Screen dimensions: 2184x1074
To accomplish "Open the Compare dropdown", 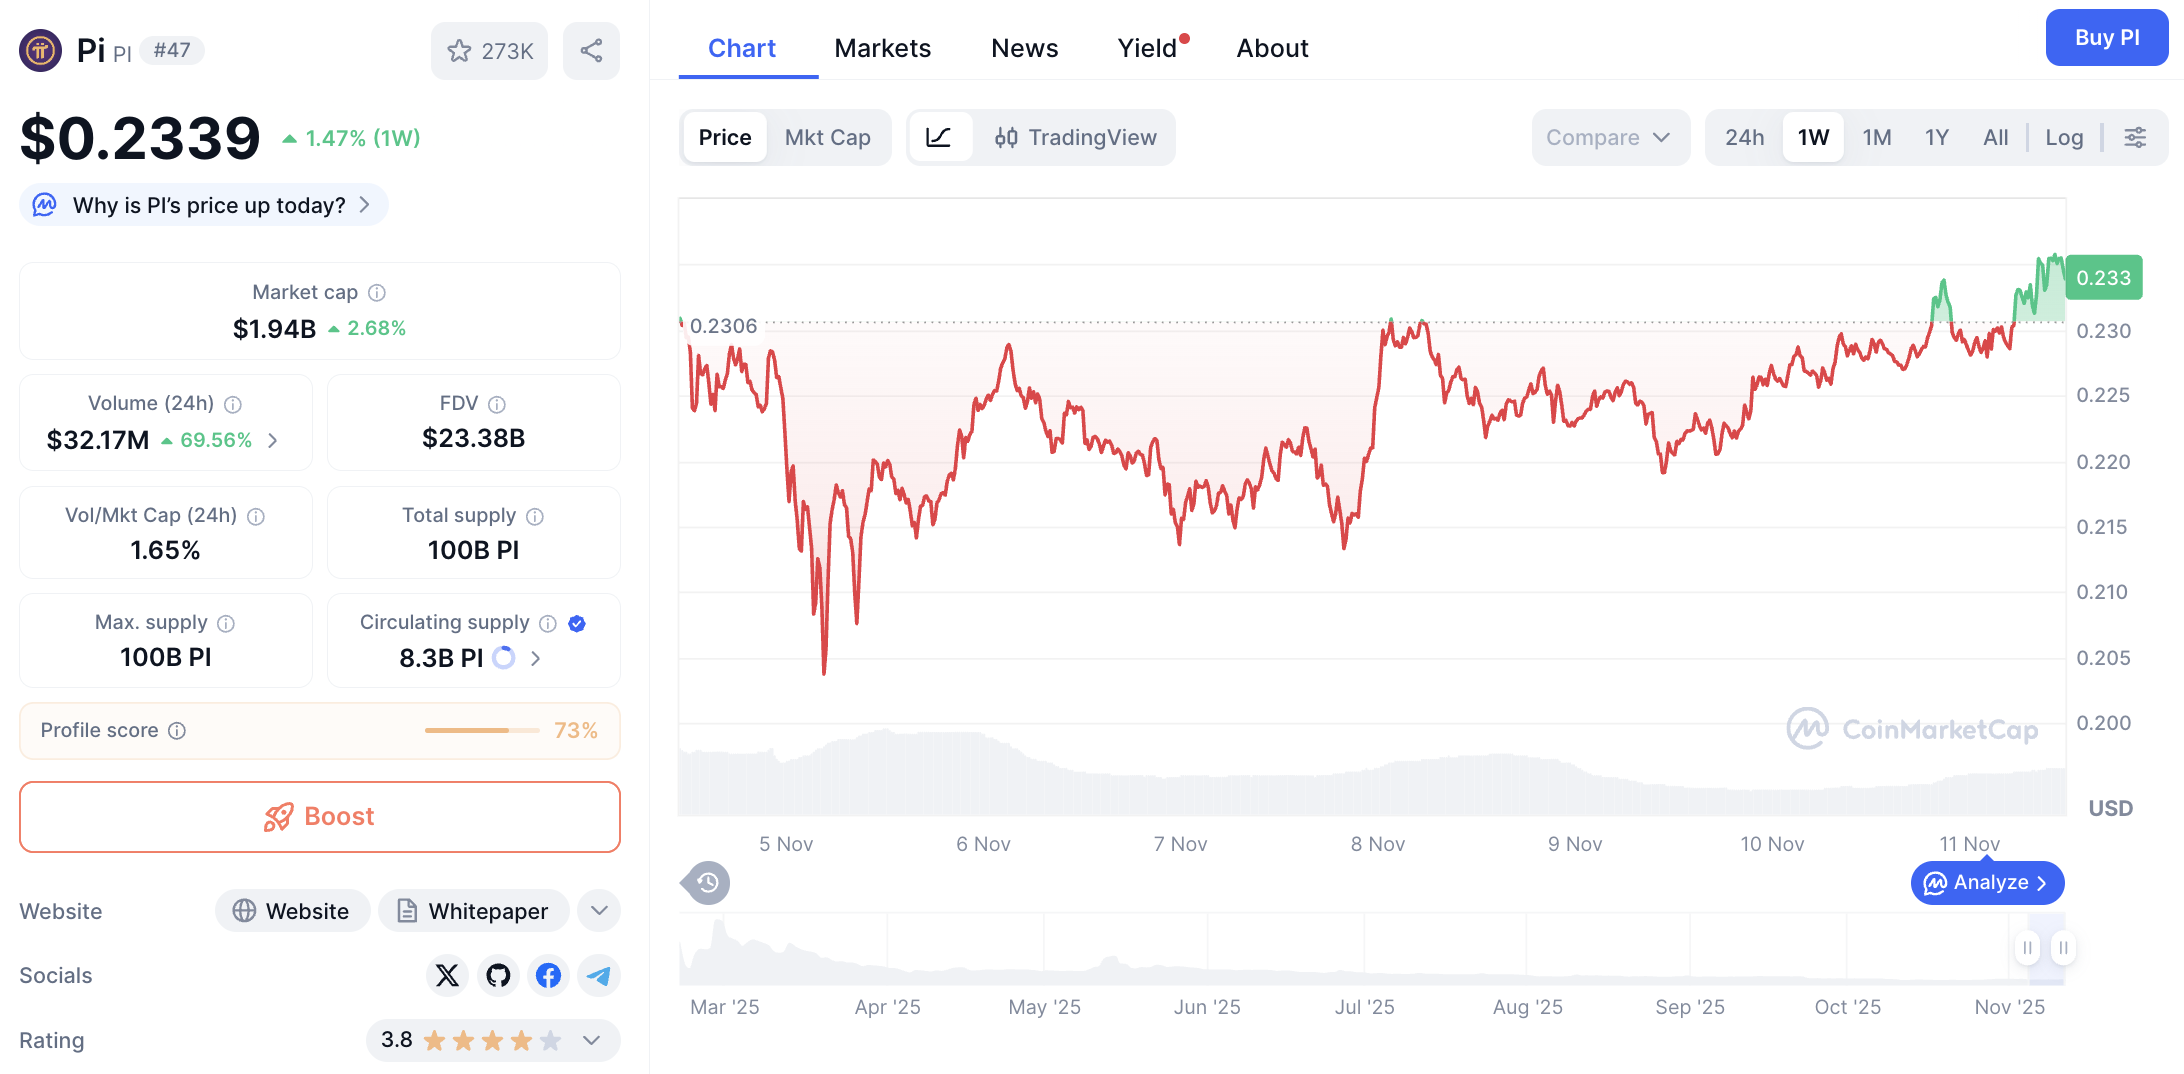I will click(x=1610, y=137).
